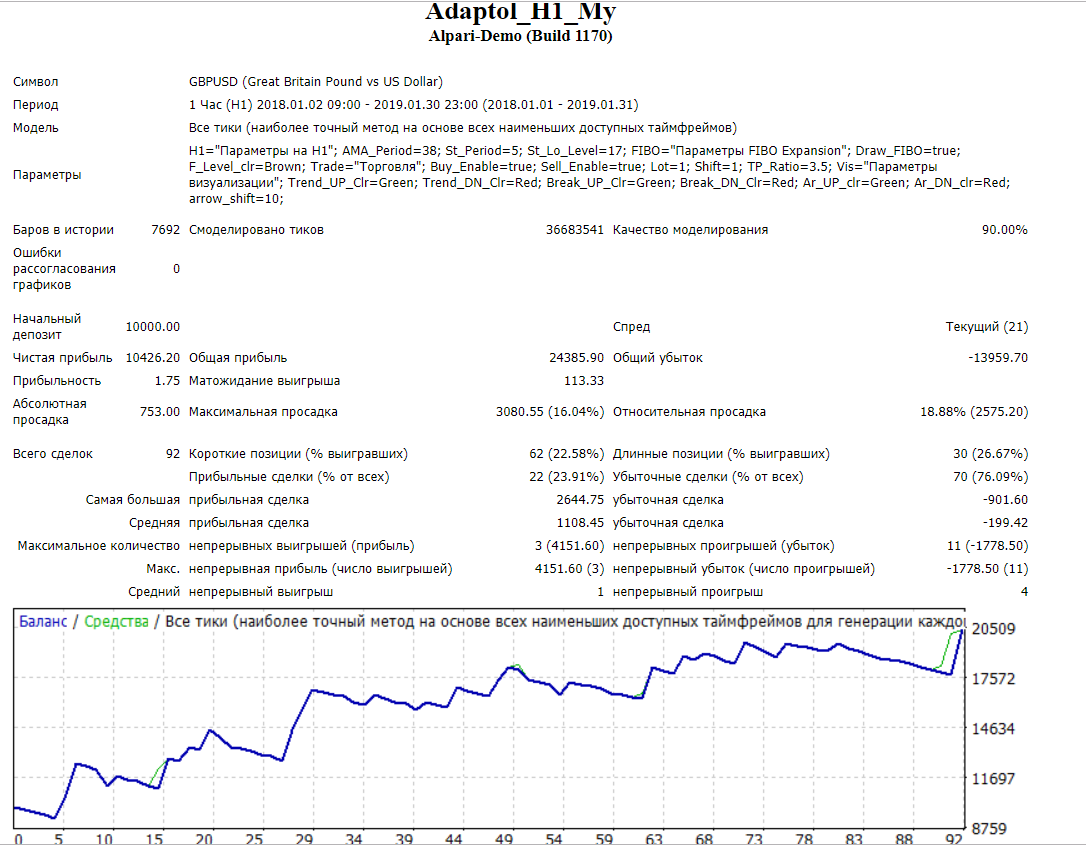
Task: Click the total trades value 92
Action: (x=172, y=454)
